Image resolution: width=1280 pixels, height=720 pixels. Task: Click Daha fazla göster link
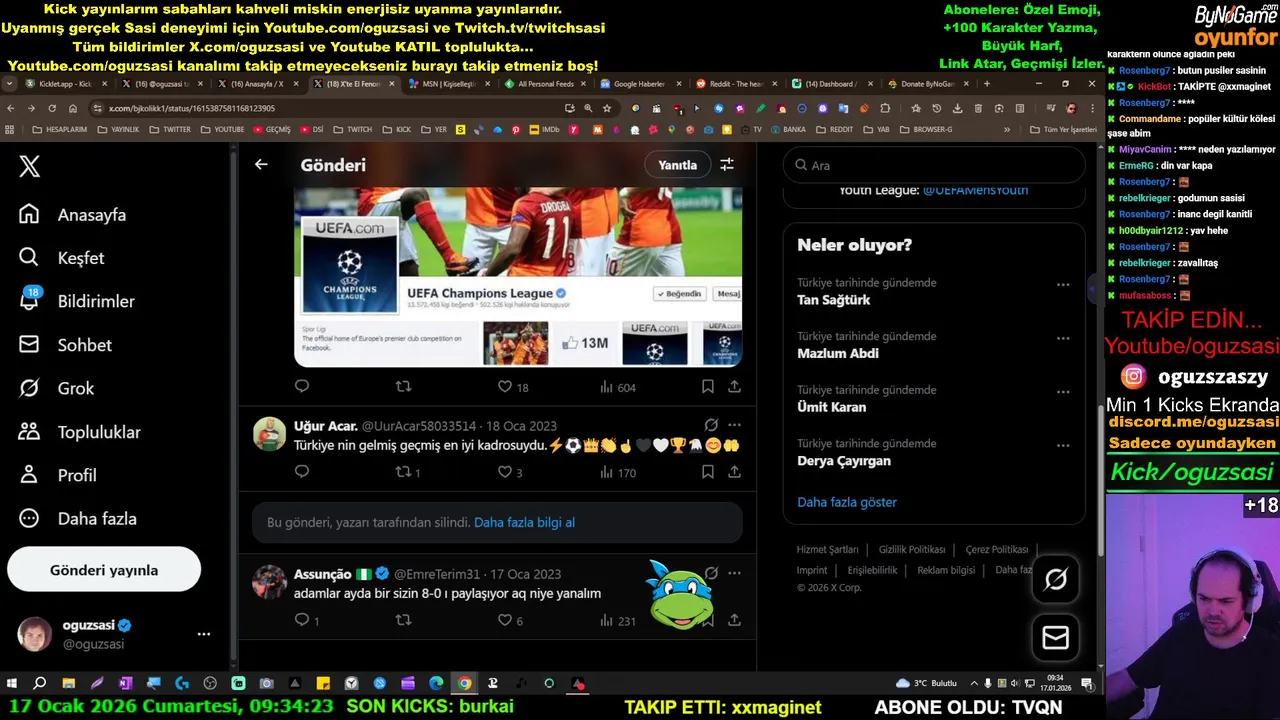tap(847, 502)
